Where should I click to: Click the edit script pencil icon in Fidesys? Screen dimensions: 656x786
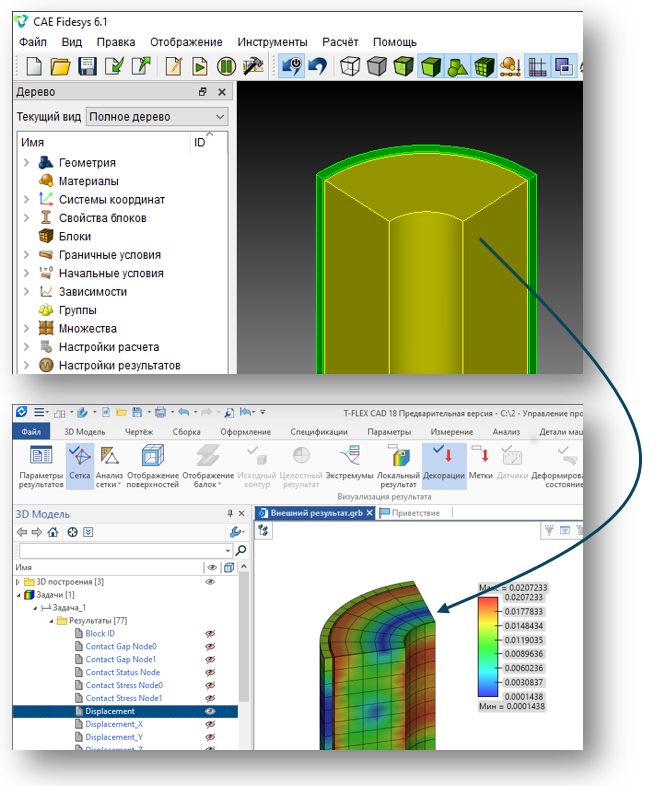[x=173, y=66]
